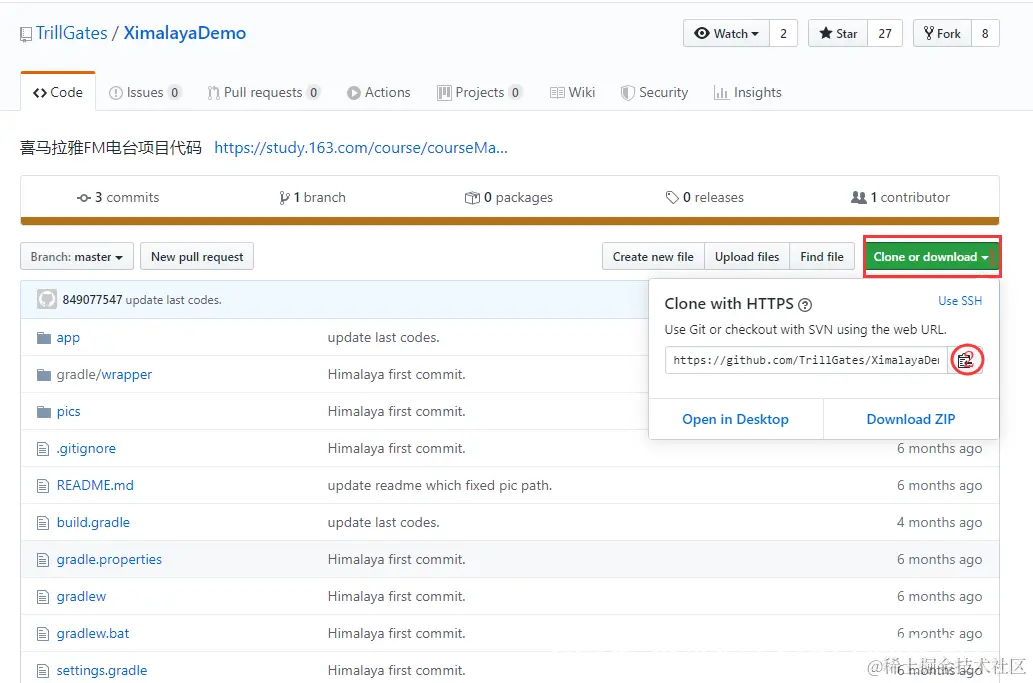Click the file icon of gradle.properties

(43, 559)
